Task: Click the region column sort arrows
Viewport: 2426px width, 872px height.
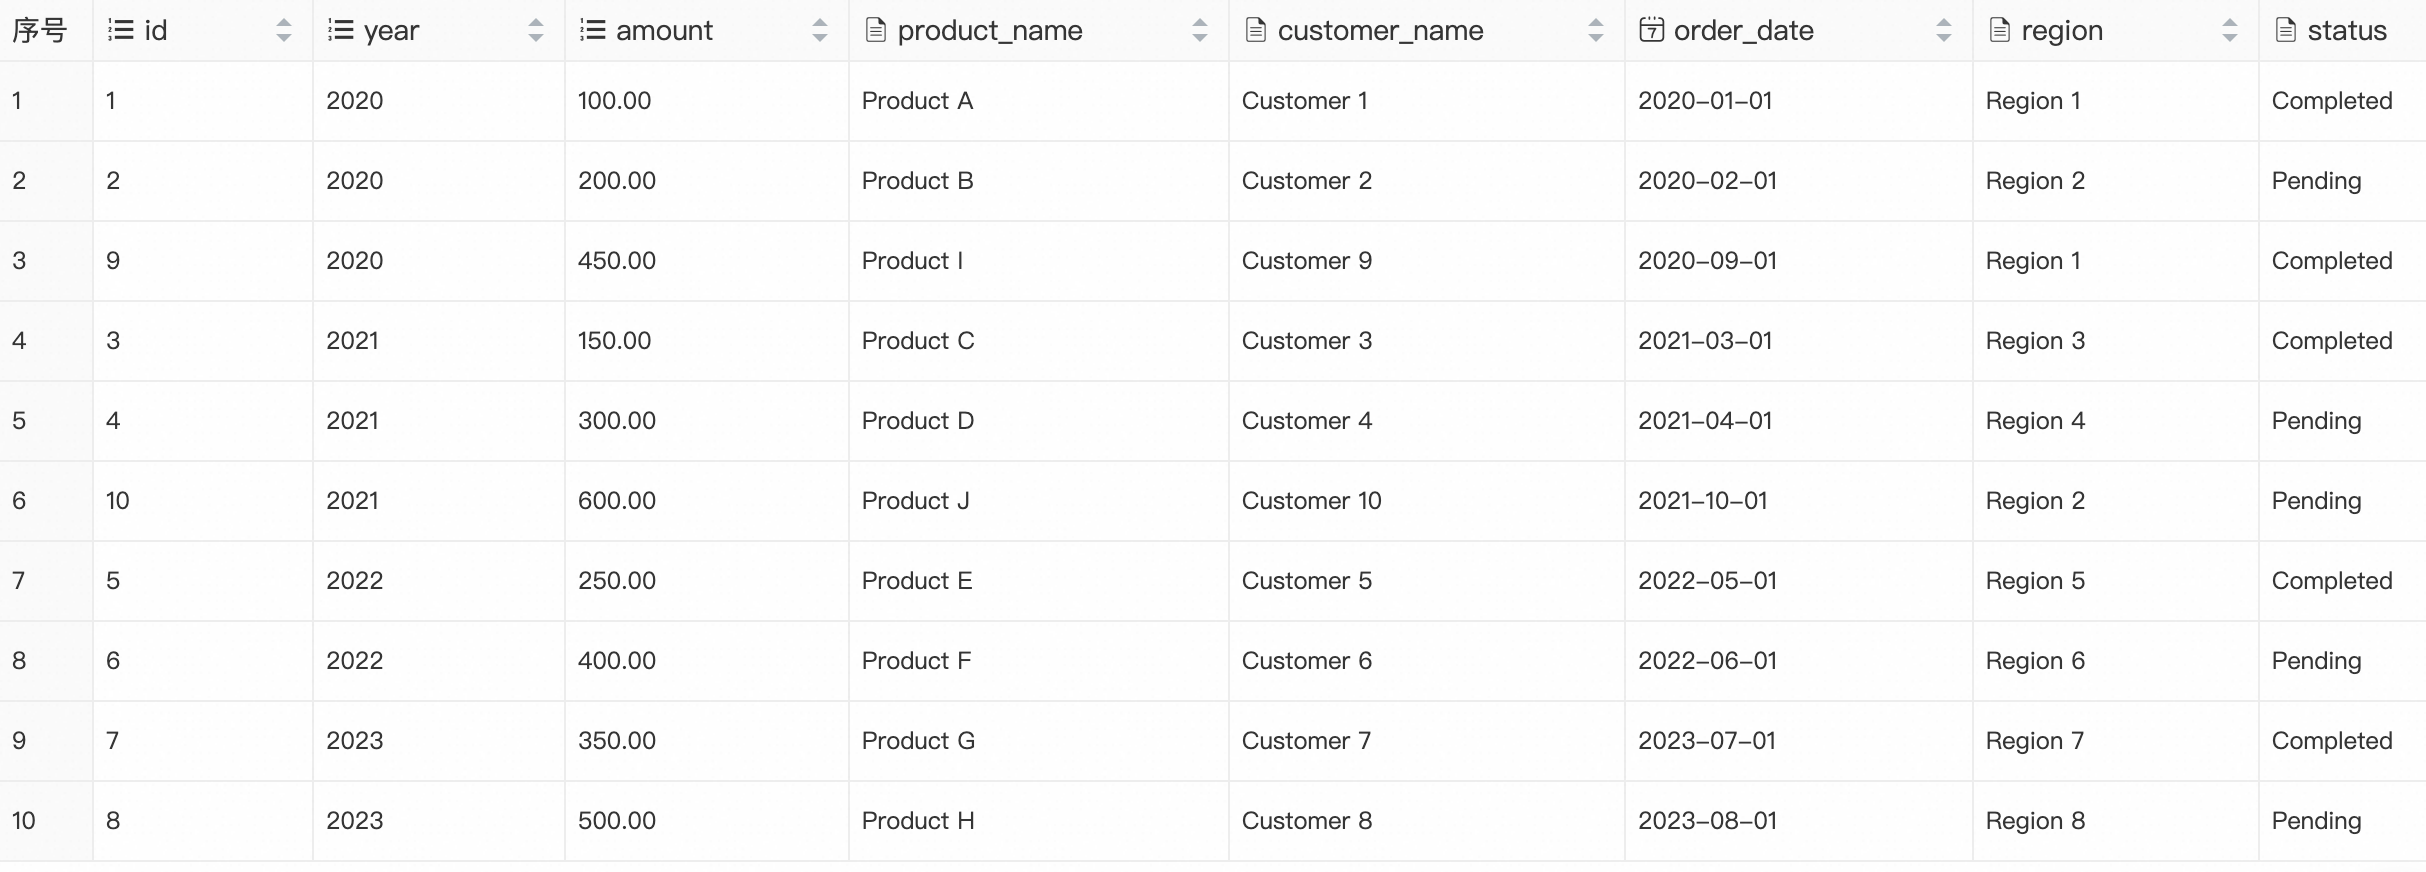Action: coord(2230,30)
